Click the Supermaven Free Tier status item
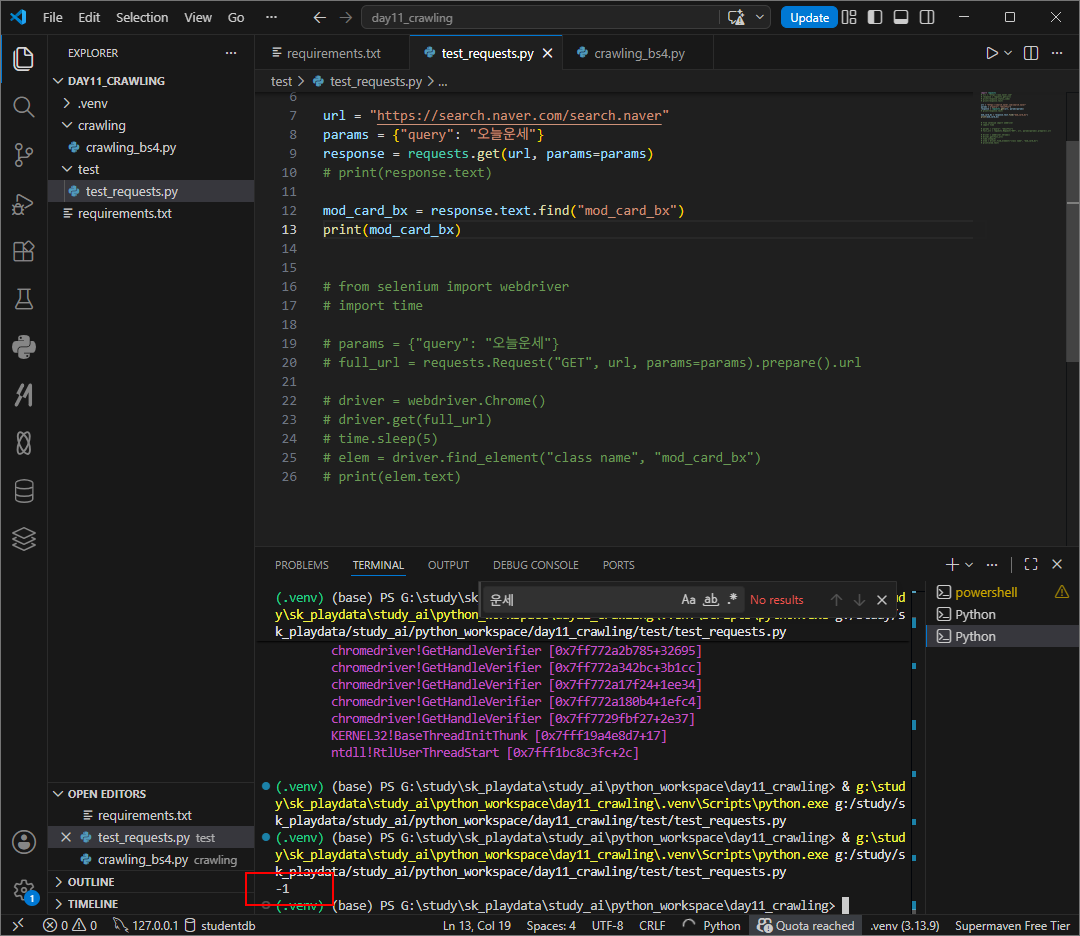The height and width of the screenshot is (936, 1080). tap(1012, 926)
